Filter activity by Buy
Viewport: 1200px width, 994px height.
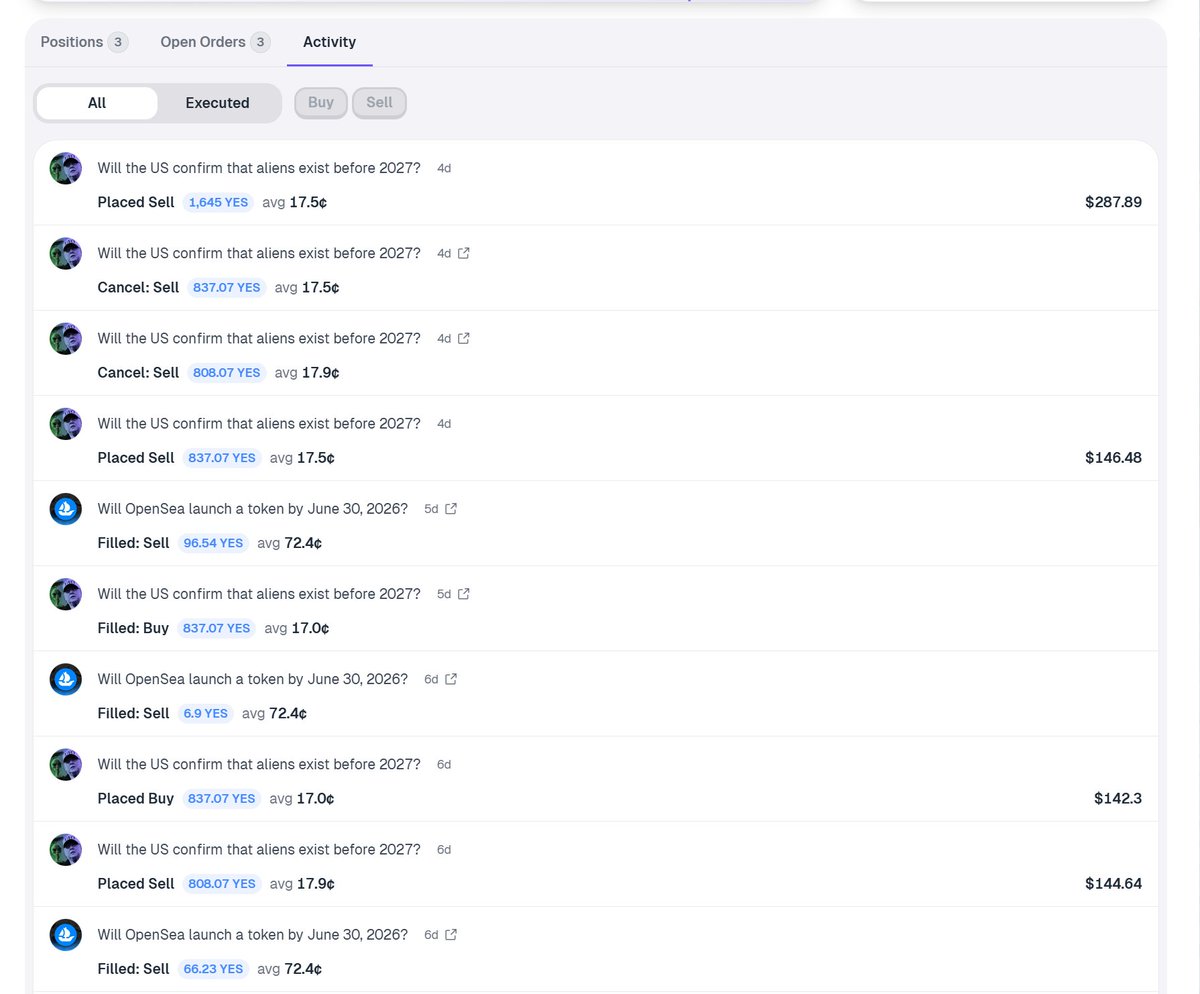(x=321, y=103)
